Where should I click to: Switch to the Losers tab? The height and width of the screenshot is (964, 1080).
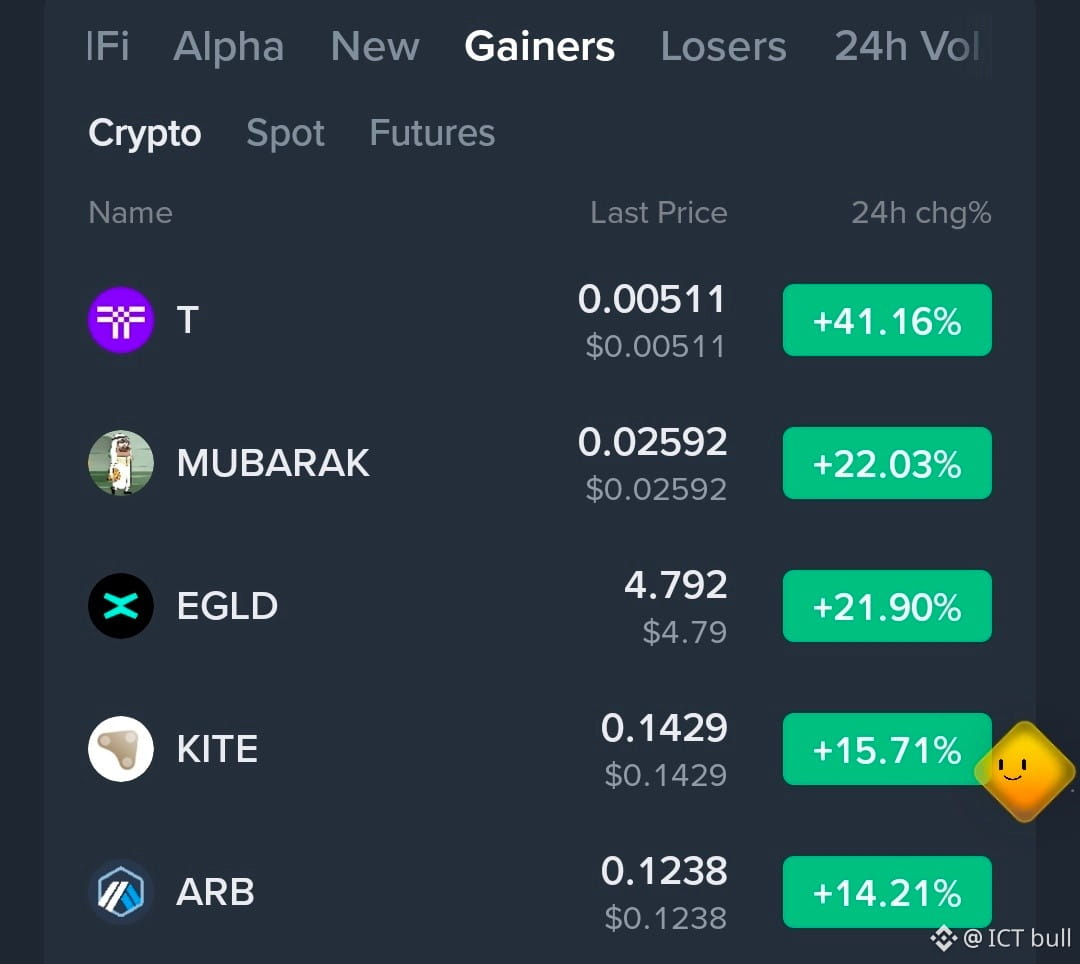723,47
